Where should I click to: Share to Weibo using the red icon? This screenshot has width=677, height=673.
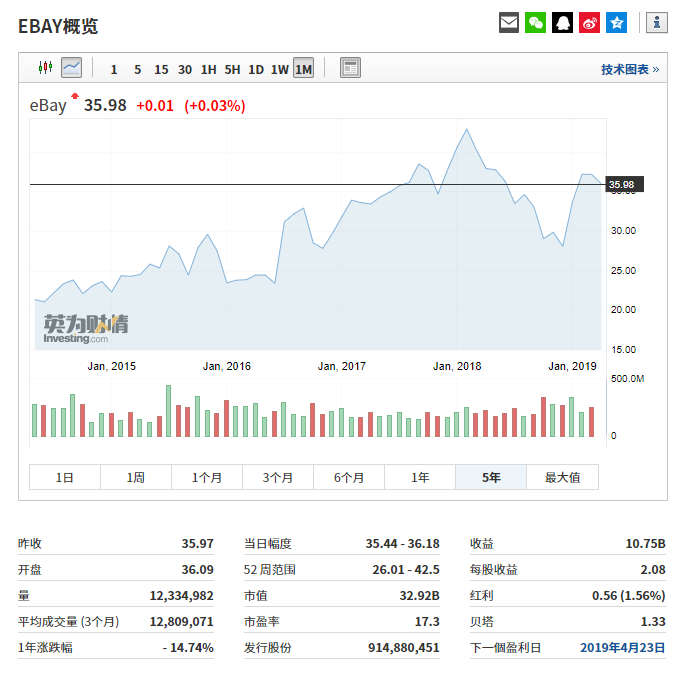[x=589, y=22]
